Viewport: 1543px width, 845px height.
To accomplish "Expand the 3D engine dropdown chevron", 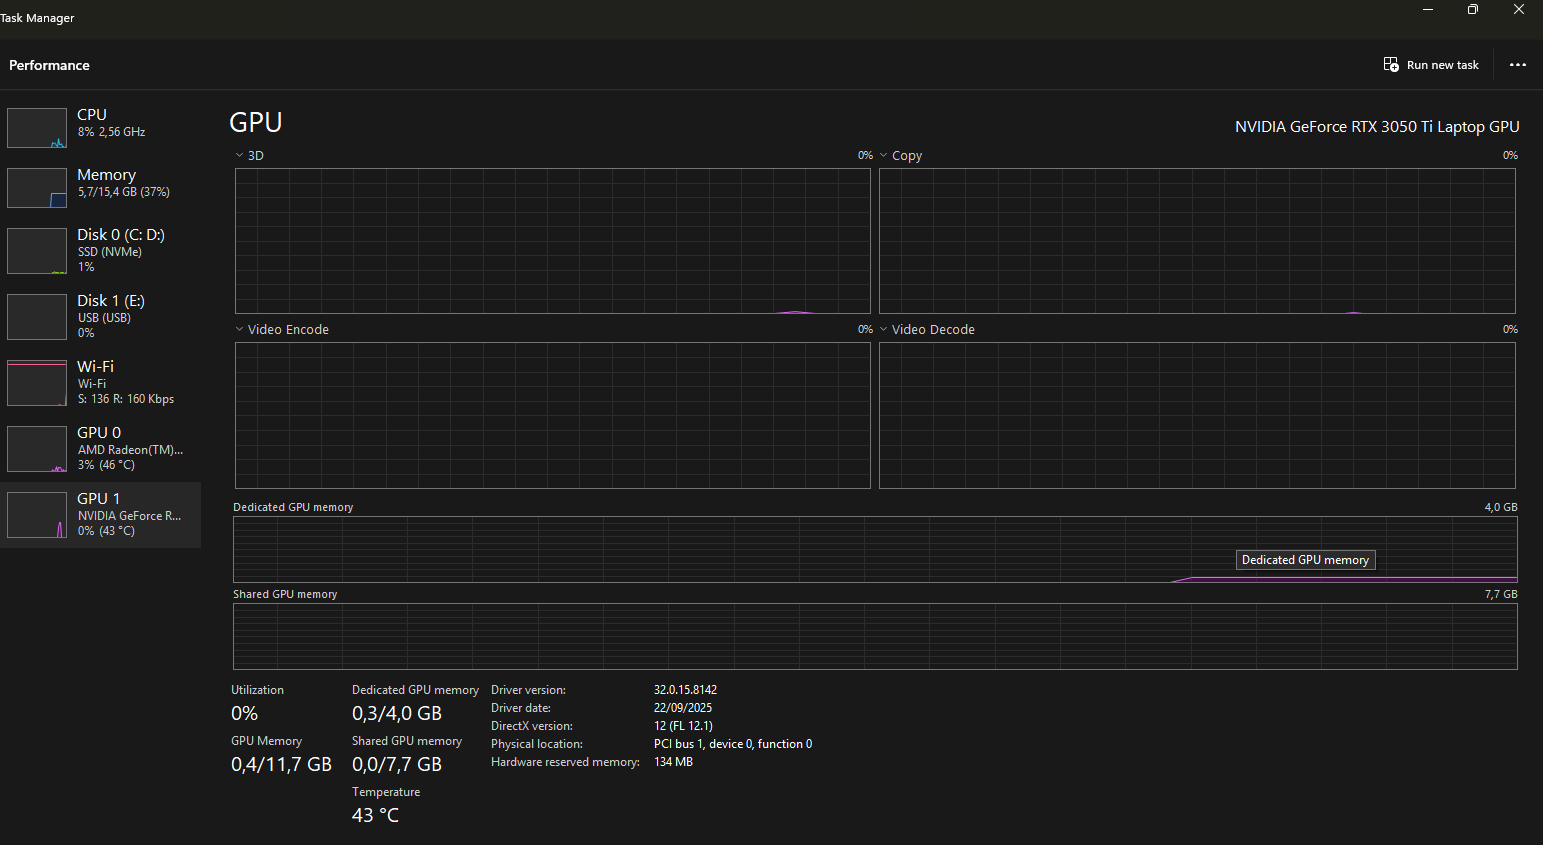I will tap(240, 156).
